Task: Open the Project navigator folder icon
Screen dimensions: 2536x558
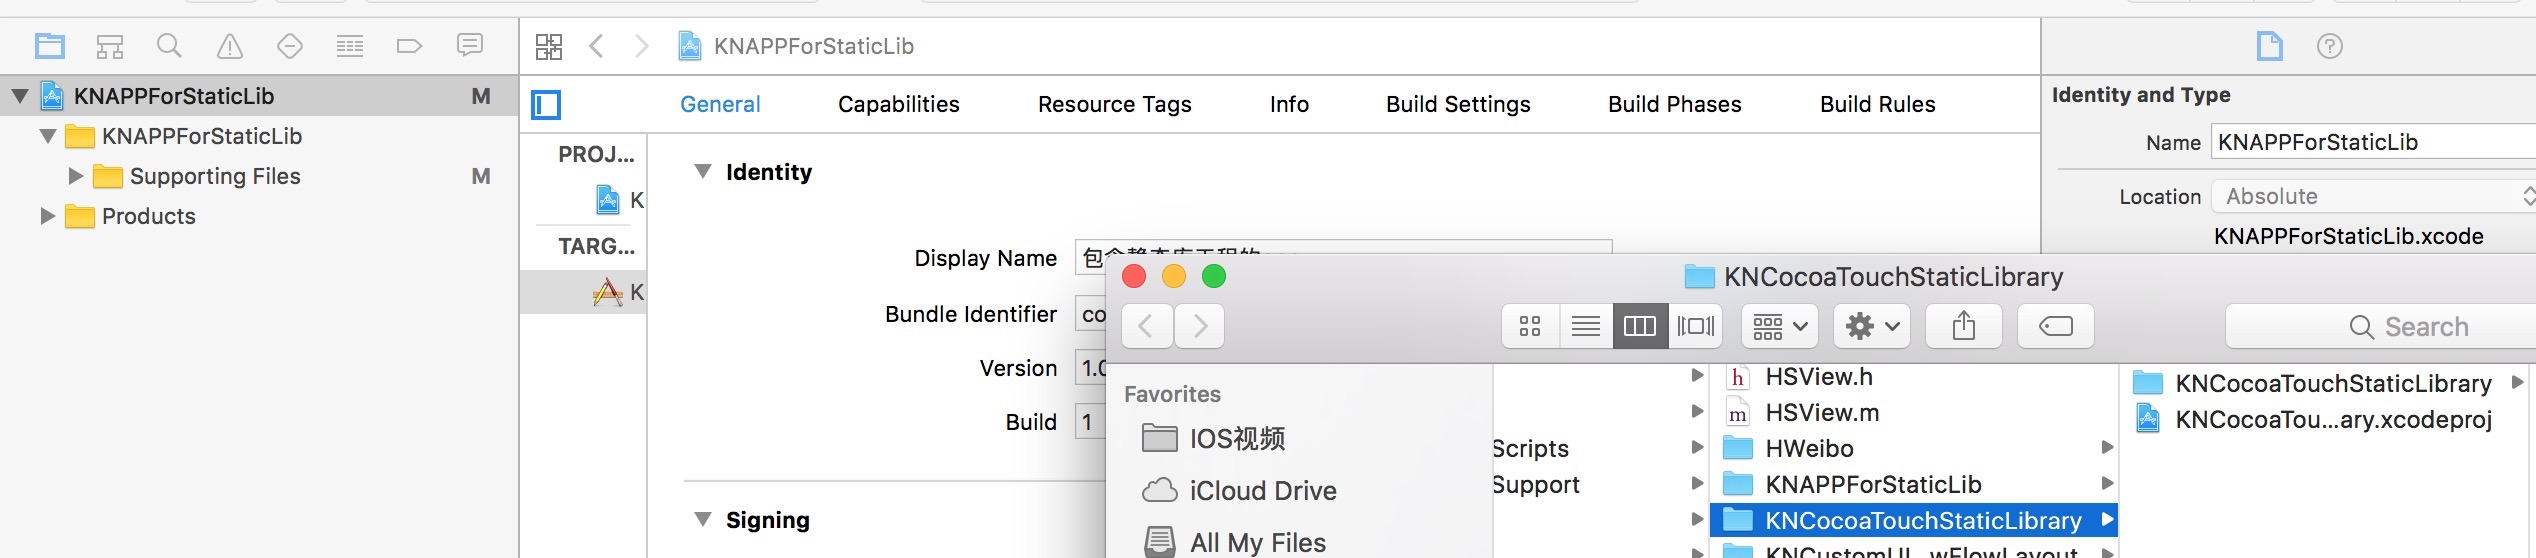Action: tap(49, 46)
